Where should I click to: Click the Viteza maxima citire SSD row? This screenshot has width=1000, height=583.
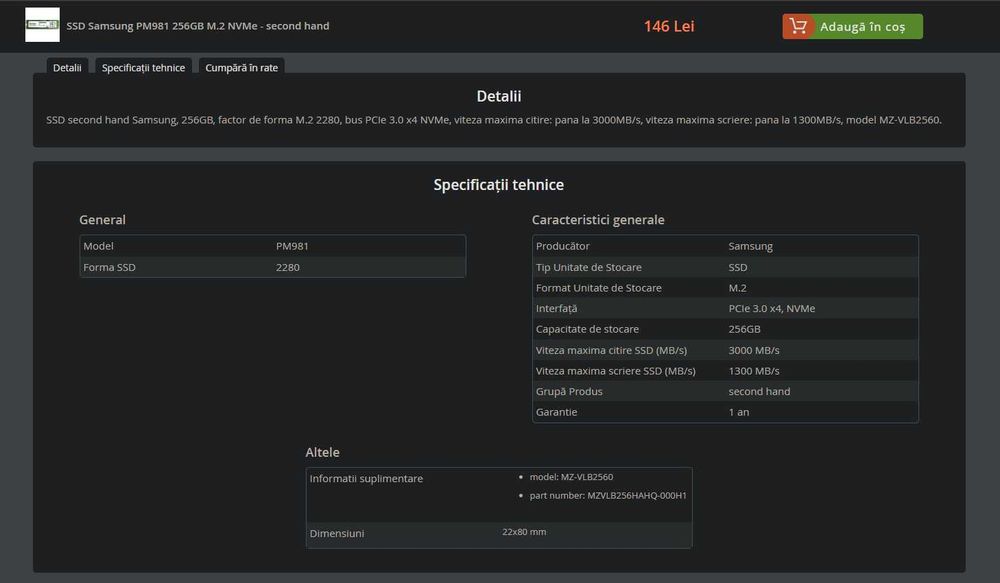click(725, 350)
